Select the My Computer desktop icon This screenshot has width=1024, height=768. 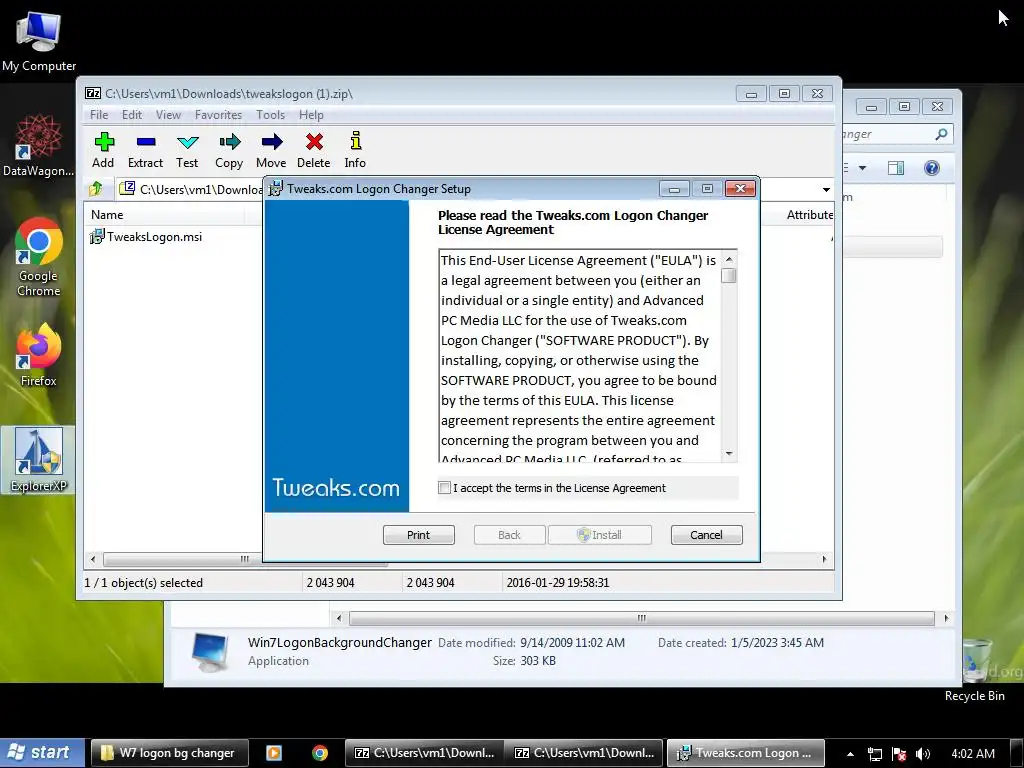[x=39, y=41]
